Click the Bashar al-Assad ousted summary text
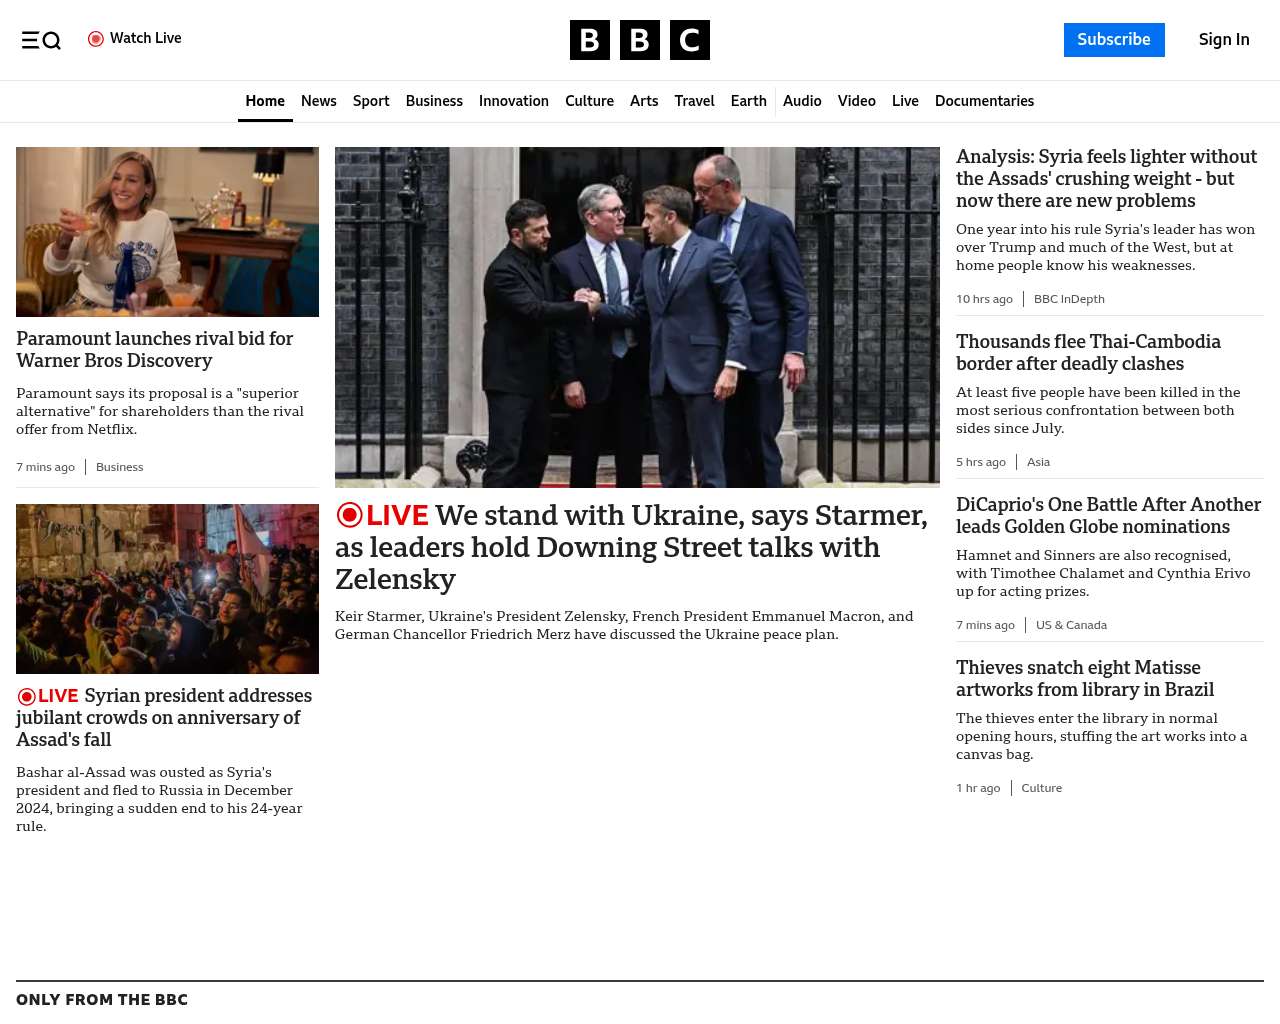This screenshot has width=1280, height=1024. [x=159, y=799]
